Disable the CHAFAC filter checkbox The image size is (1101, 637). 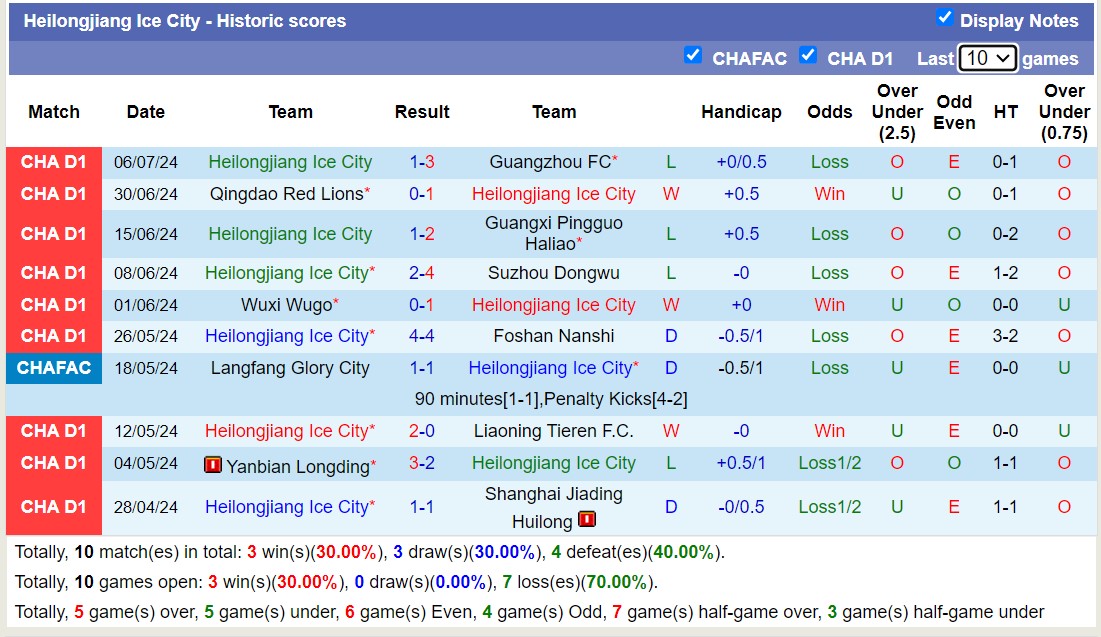[x=693, y=56]
